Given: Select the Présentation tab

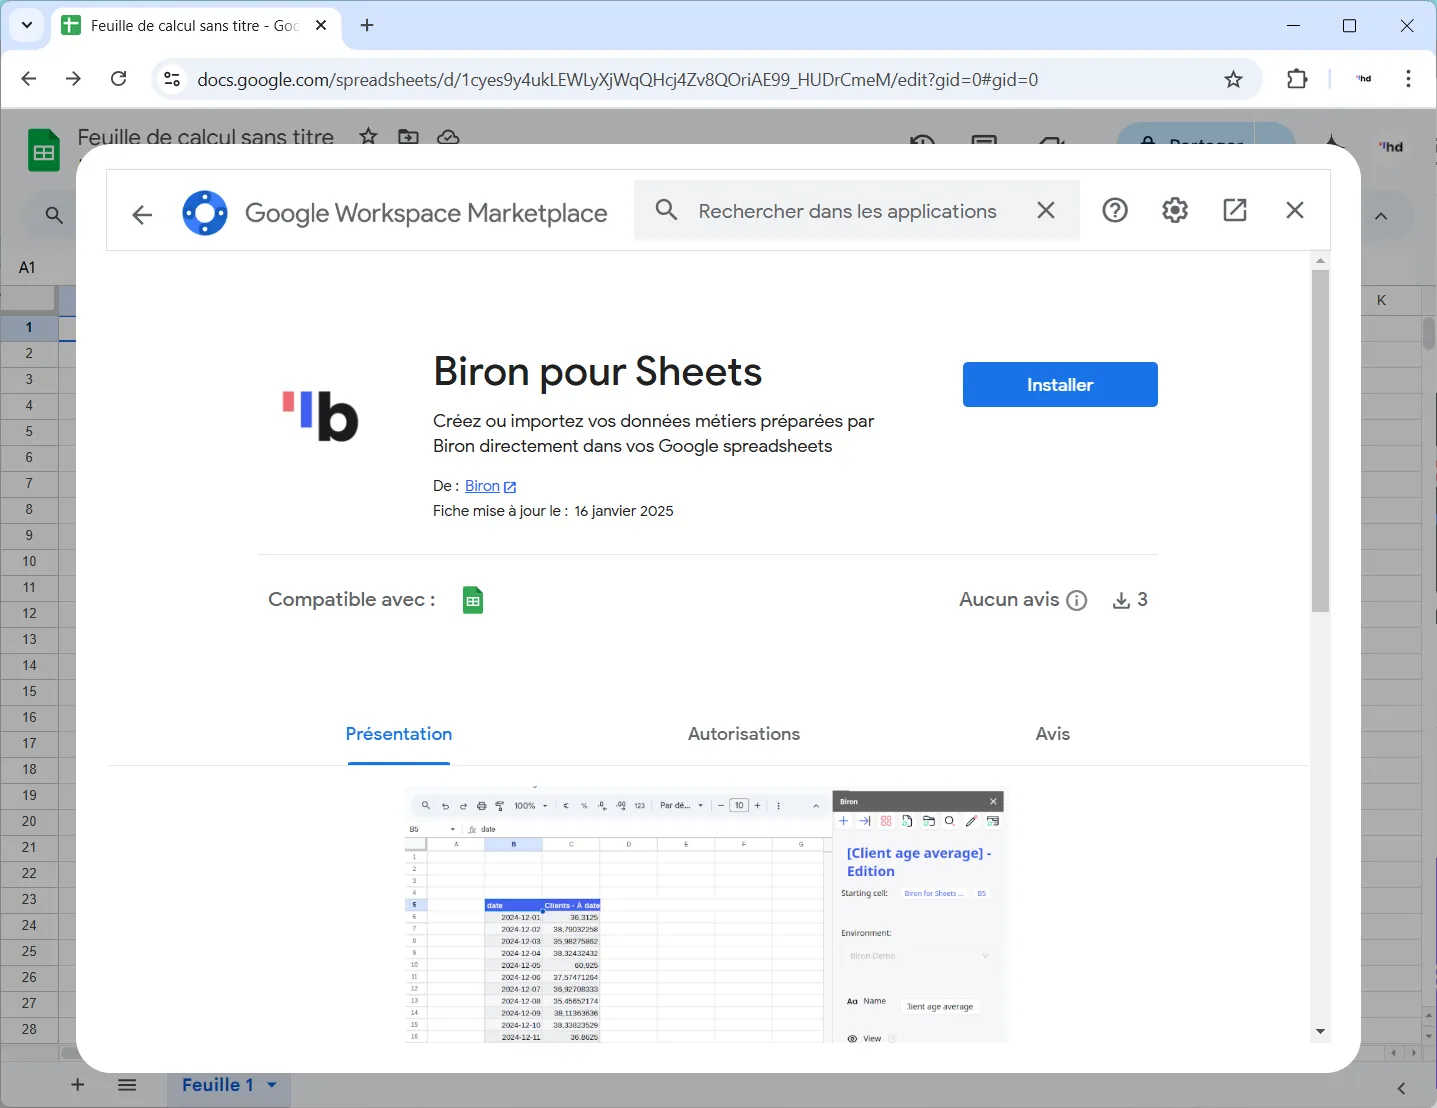Looking at the screenshot, I should point(399,734).
